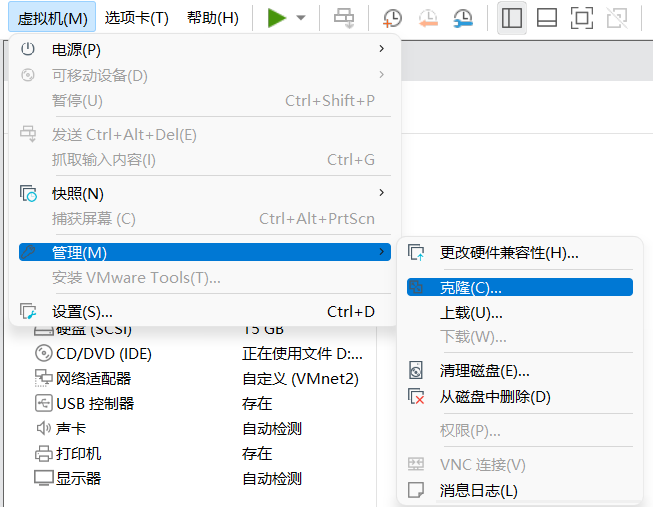Open the 选项卡(T) menu
This screenshot has height=507, width=653.
pyautogui.click(x=137, y=17)
